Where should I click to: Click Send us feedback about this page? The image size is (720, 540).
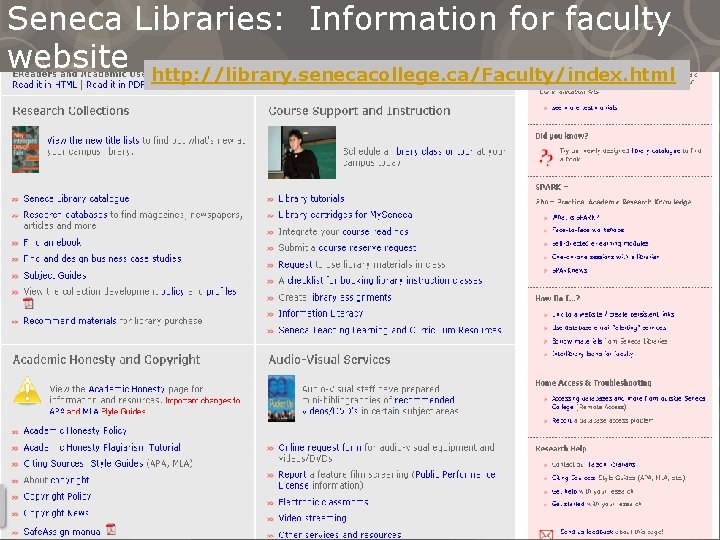611,532
